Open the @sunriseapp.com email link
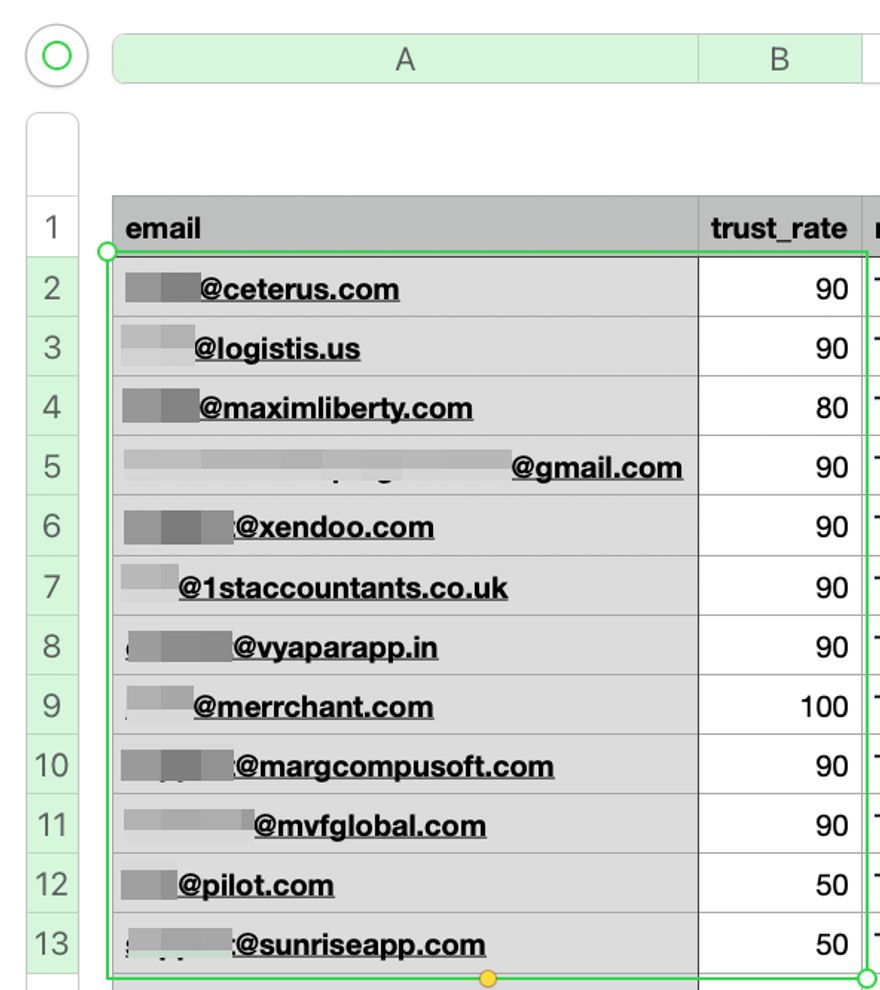 pyautogui.click(x=360, y=945)
